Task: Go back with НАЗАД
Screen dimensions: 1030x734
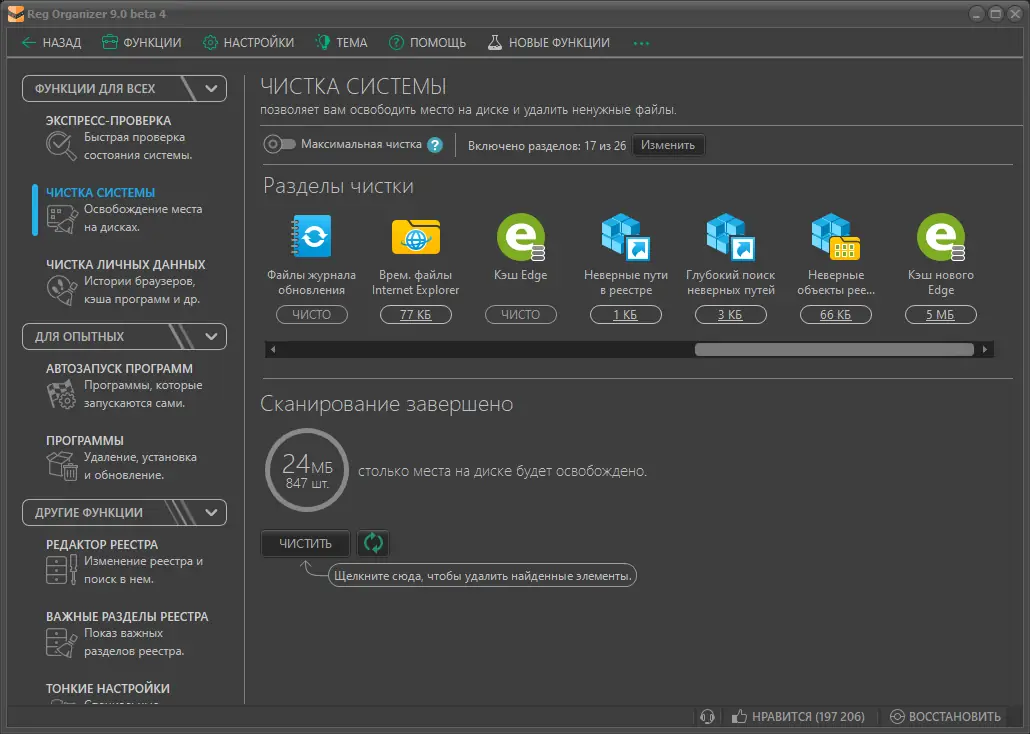Action: tap(51, 43)
